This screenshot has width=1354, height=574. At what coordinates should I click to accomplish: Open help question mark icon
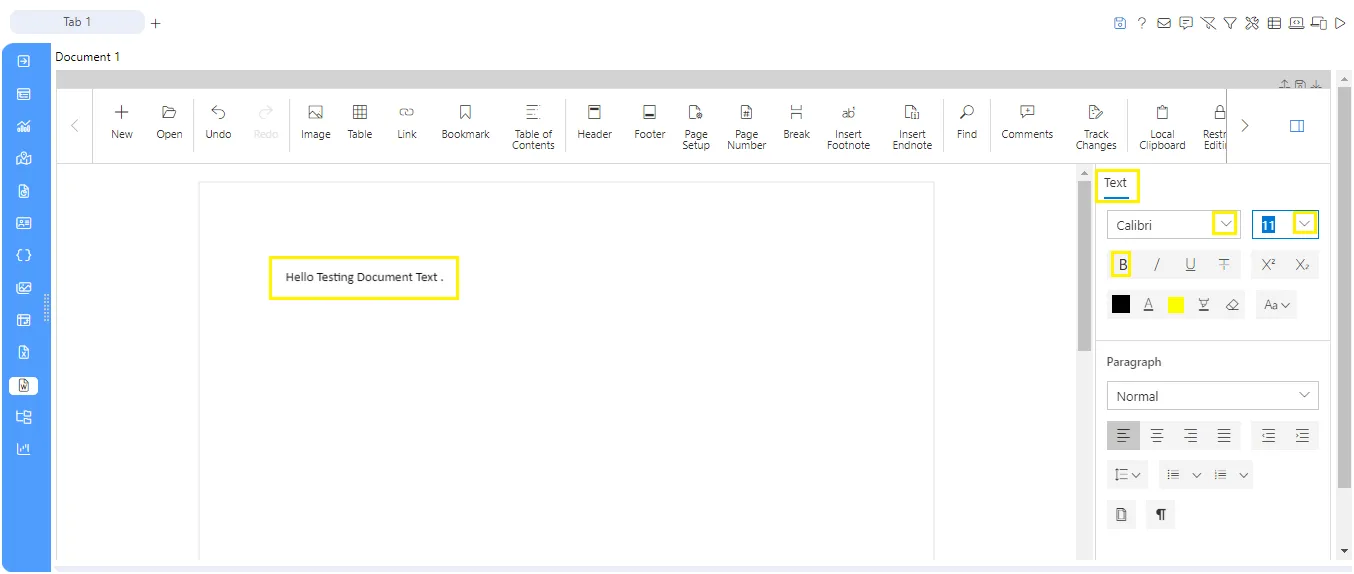pyautogui.click(x=1142, y=23)
